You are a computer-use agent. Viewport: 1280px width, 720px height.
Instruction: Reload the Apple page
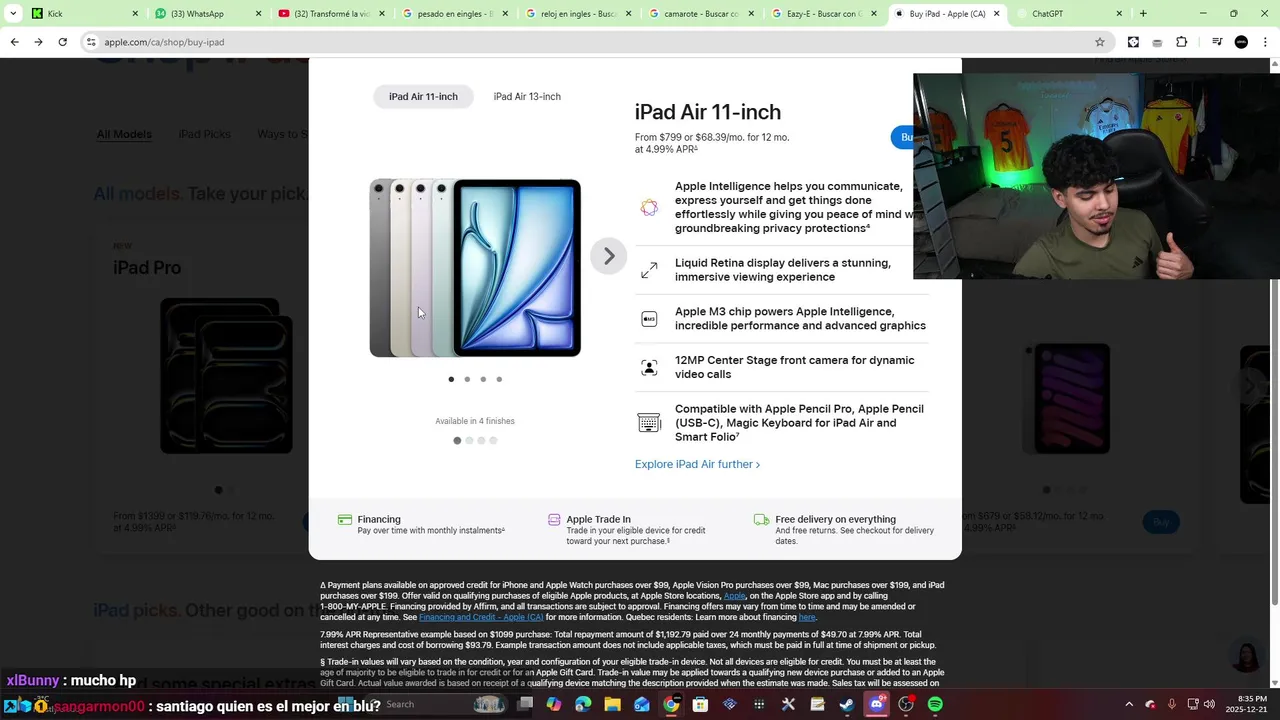(62, 42)
